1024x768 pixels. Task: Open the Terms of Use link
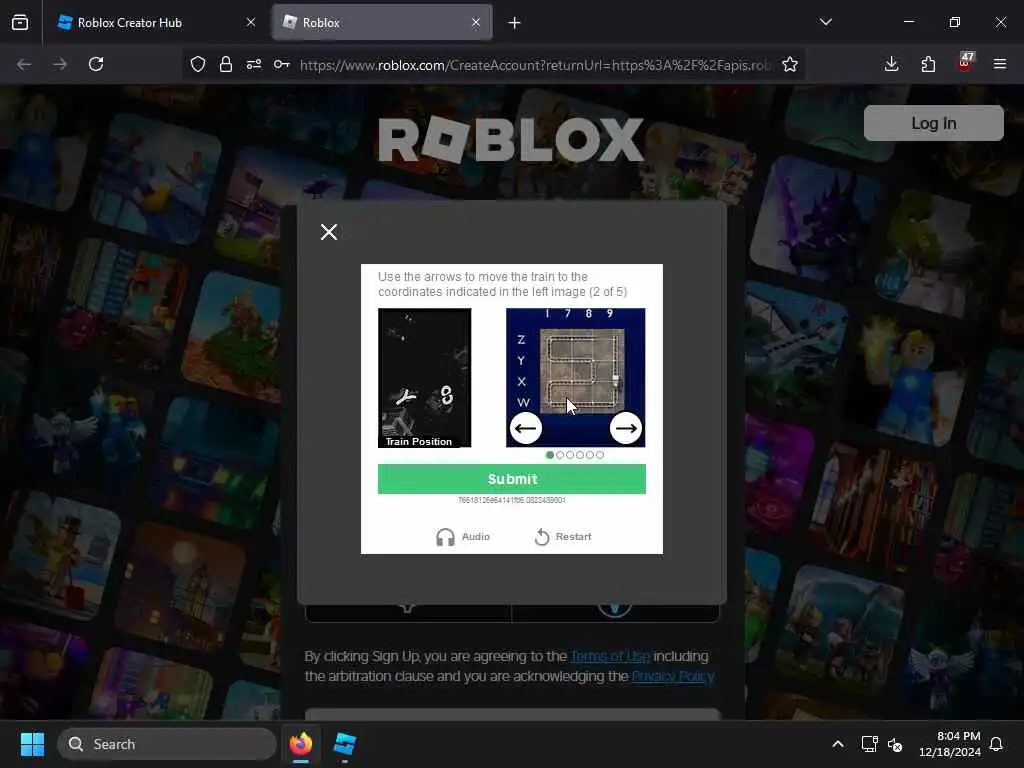point(610,656)
